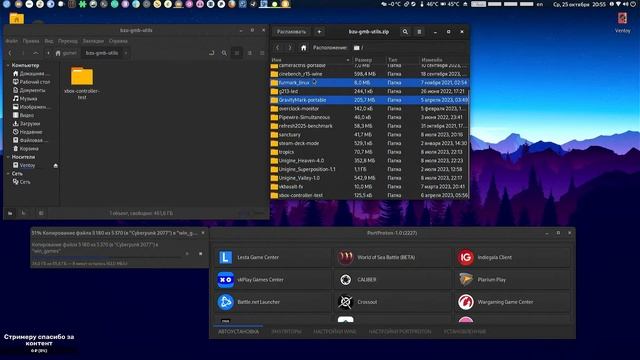Image resolution: width=640 pixels, height=360 pixels.
Task: Open the archive manager hamburger menu
Action: tap(419, 32)
